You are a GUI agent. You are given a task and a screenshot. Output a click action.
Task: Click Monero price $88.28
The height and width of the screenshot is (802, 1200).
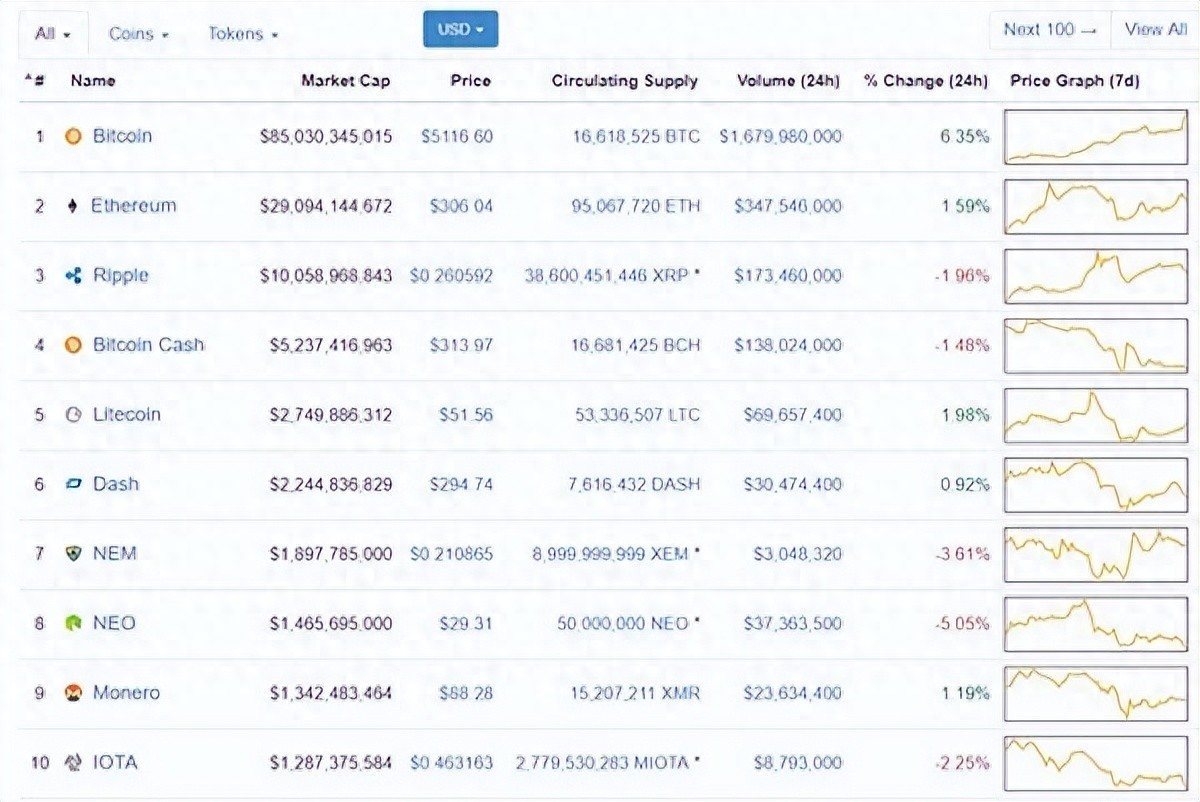pyautogui.click(x=466, y=693)
